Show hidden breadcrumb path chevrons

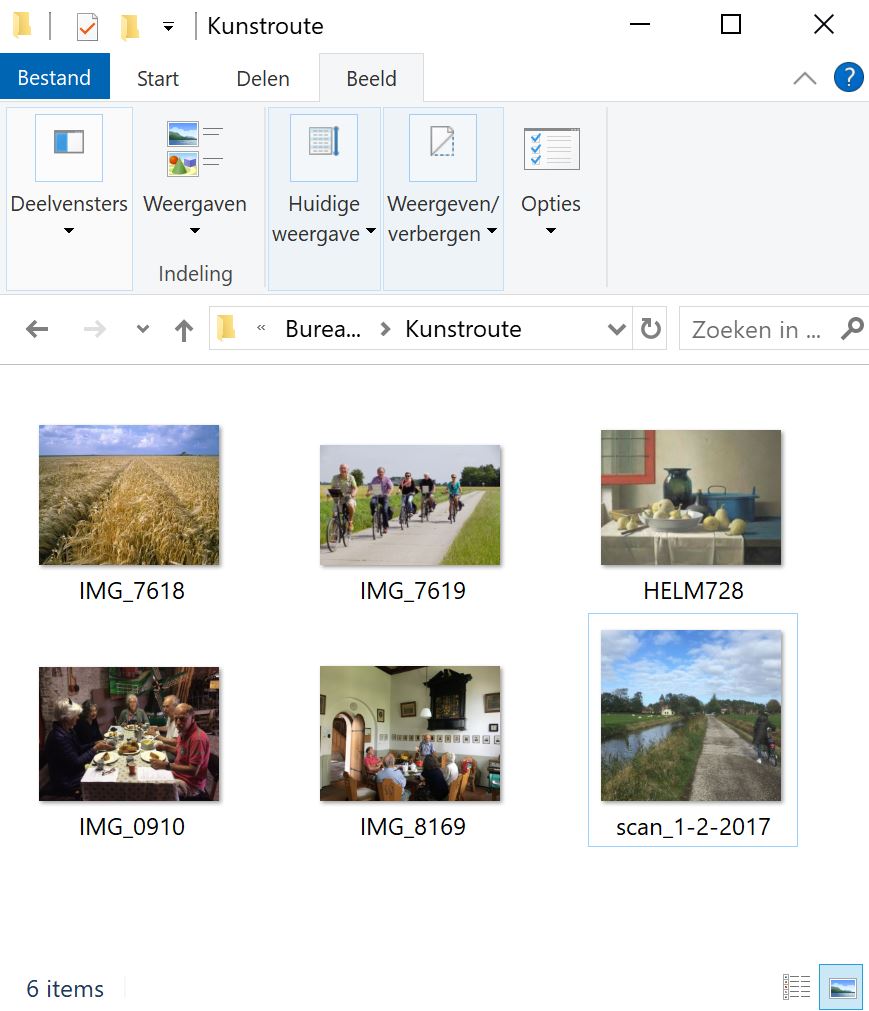click(x=261, y=328)
